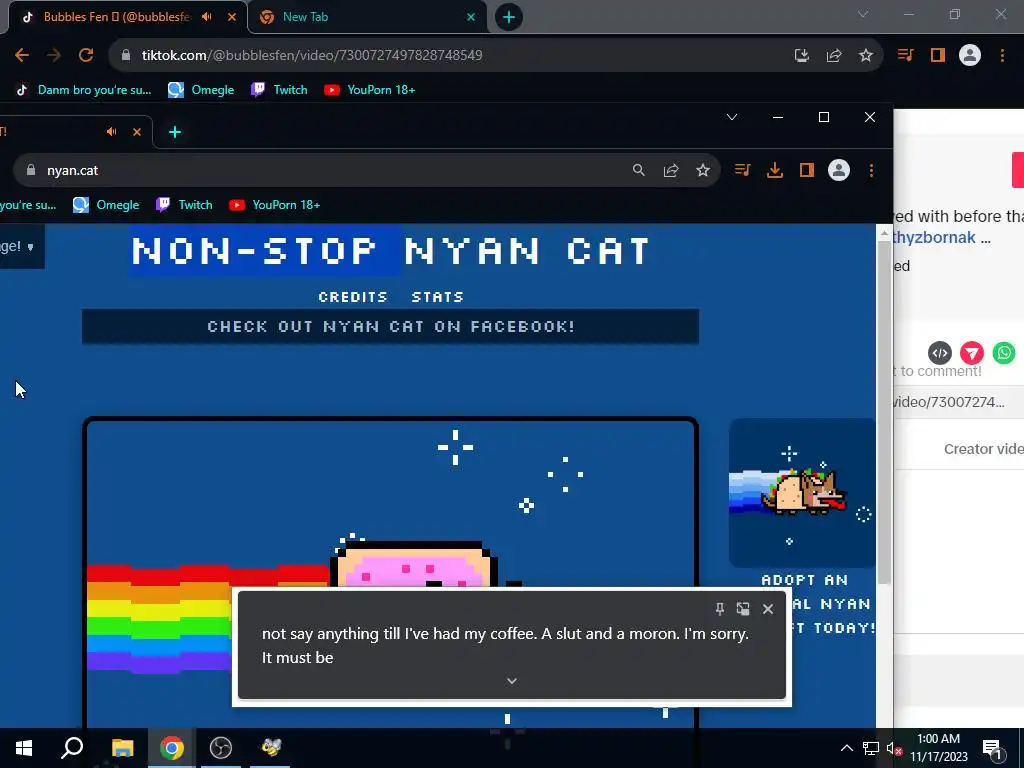This screenshot has height=768, width=1024.
Task: Click Chrome icon on the taskbar
Action: pyautogui.click(x=172, y=748)
